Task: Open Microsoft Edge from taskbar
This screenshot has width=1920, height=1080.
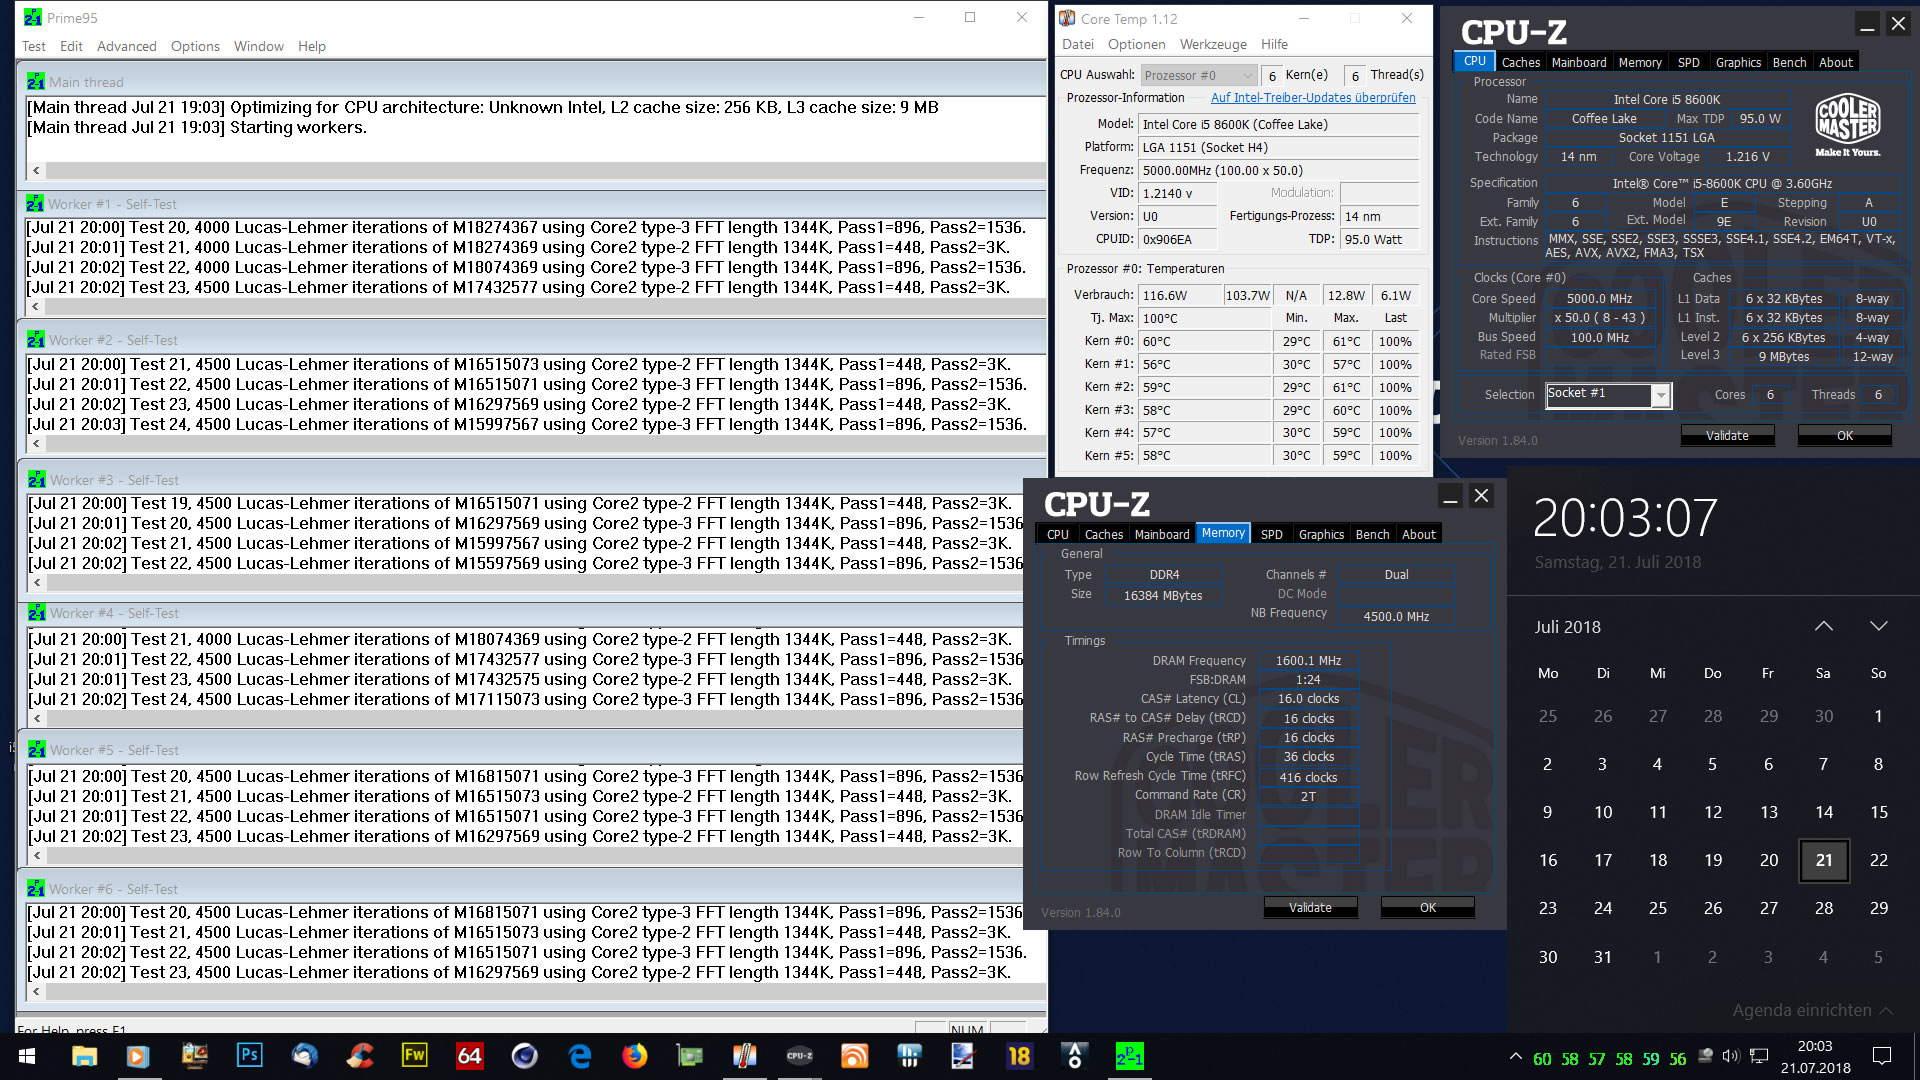Action: click(x=579, y=1056)
